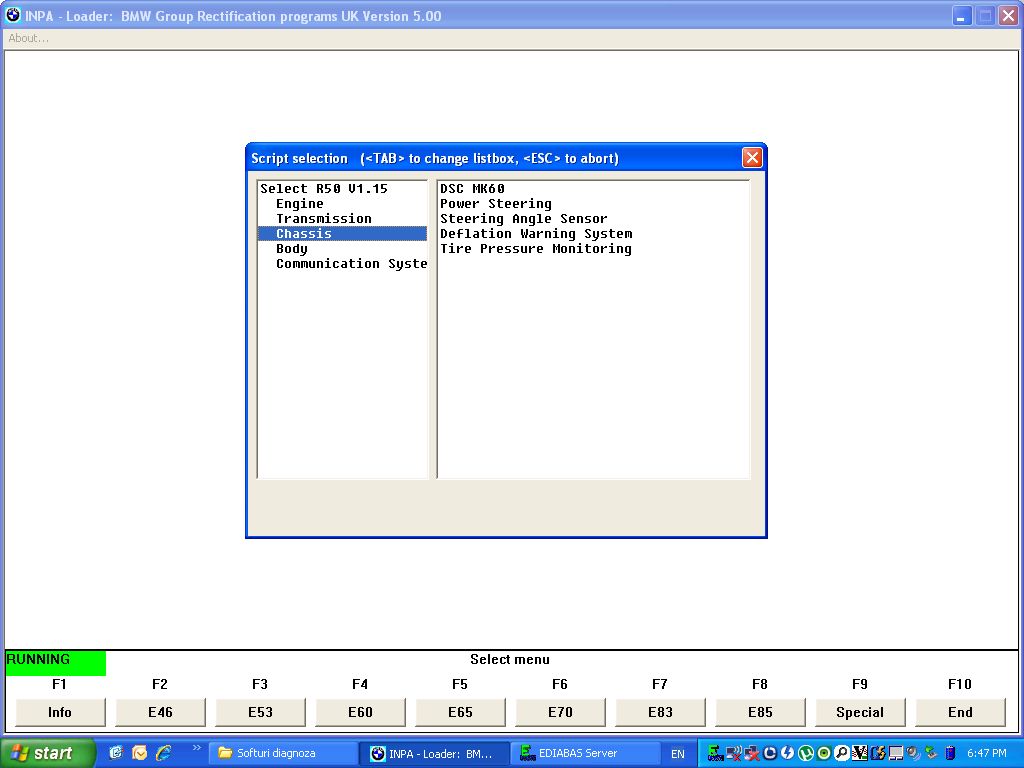This screenshot has height=768, width=1024.
Task: Click the EN language indicator
Action: (x=678, y=754)
